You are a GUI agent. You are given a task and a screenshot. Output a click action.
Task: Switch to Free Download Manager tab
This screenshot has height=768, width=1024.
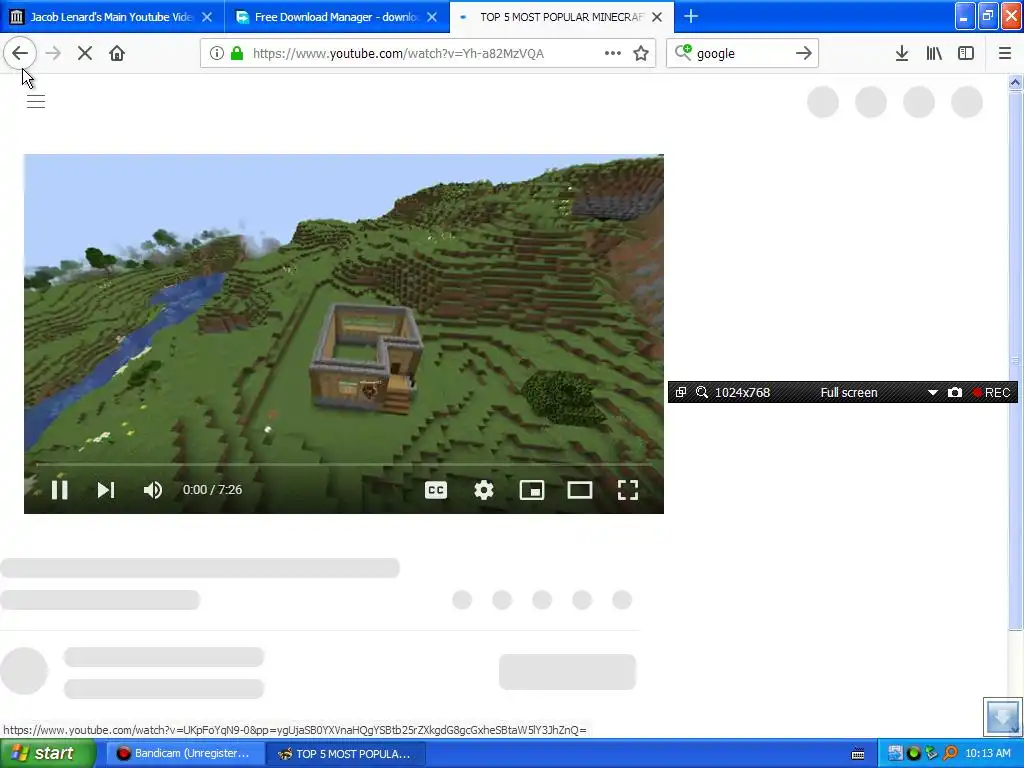point(336,17)
